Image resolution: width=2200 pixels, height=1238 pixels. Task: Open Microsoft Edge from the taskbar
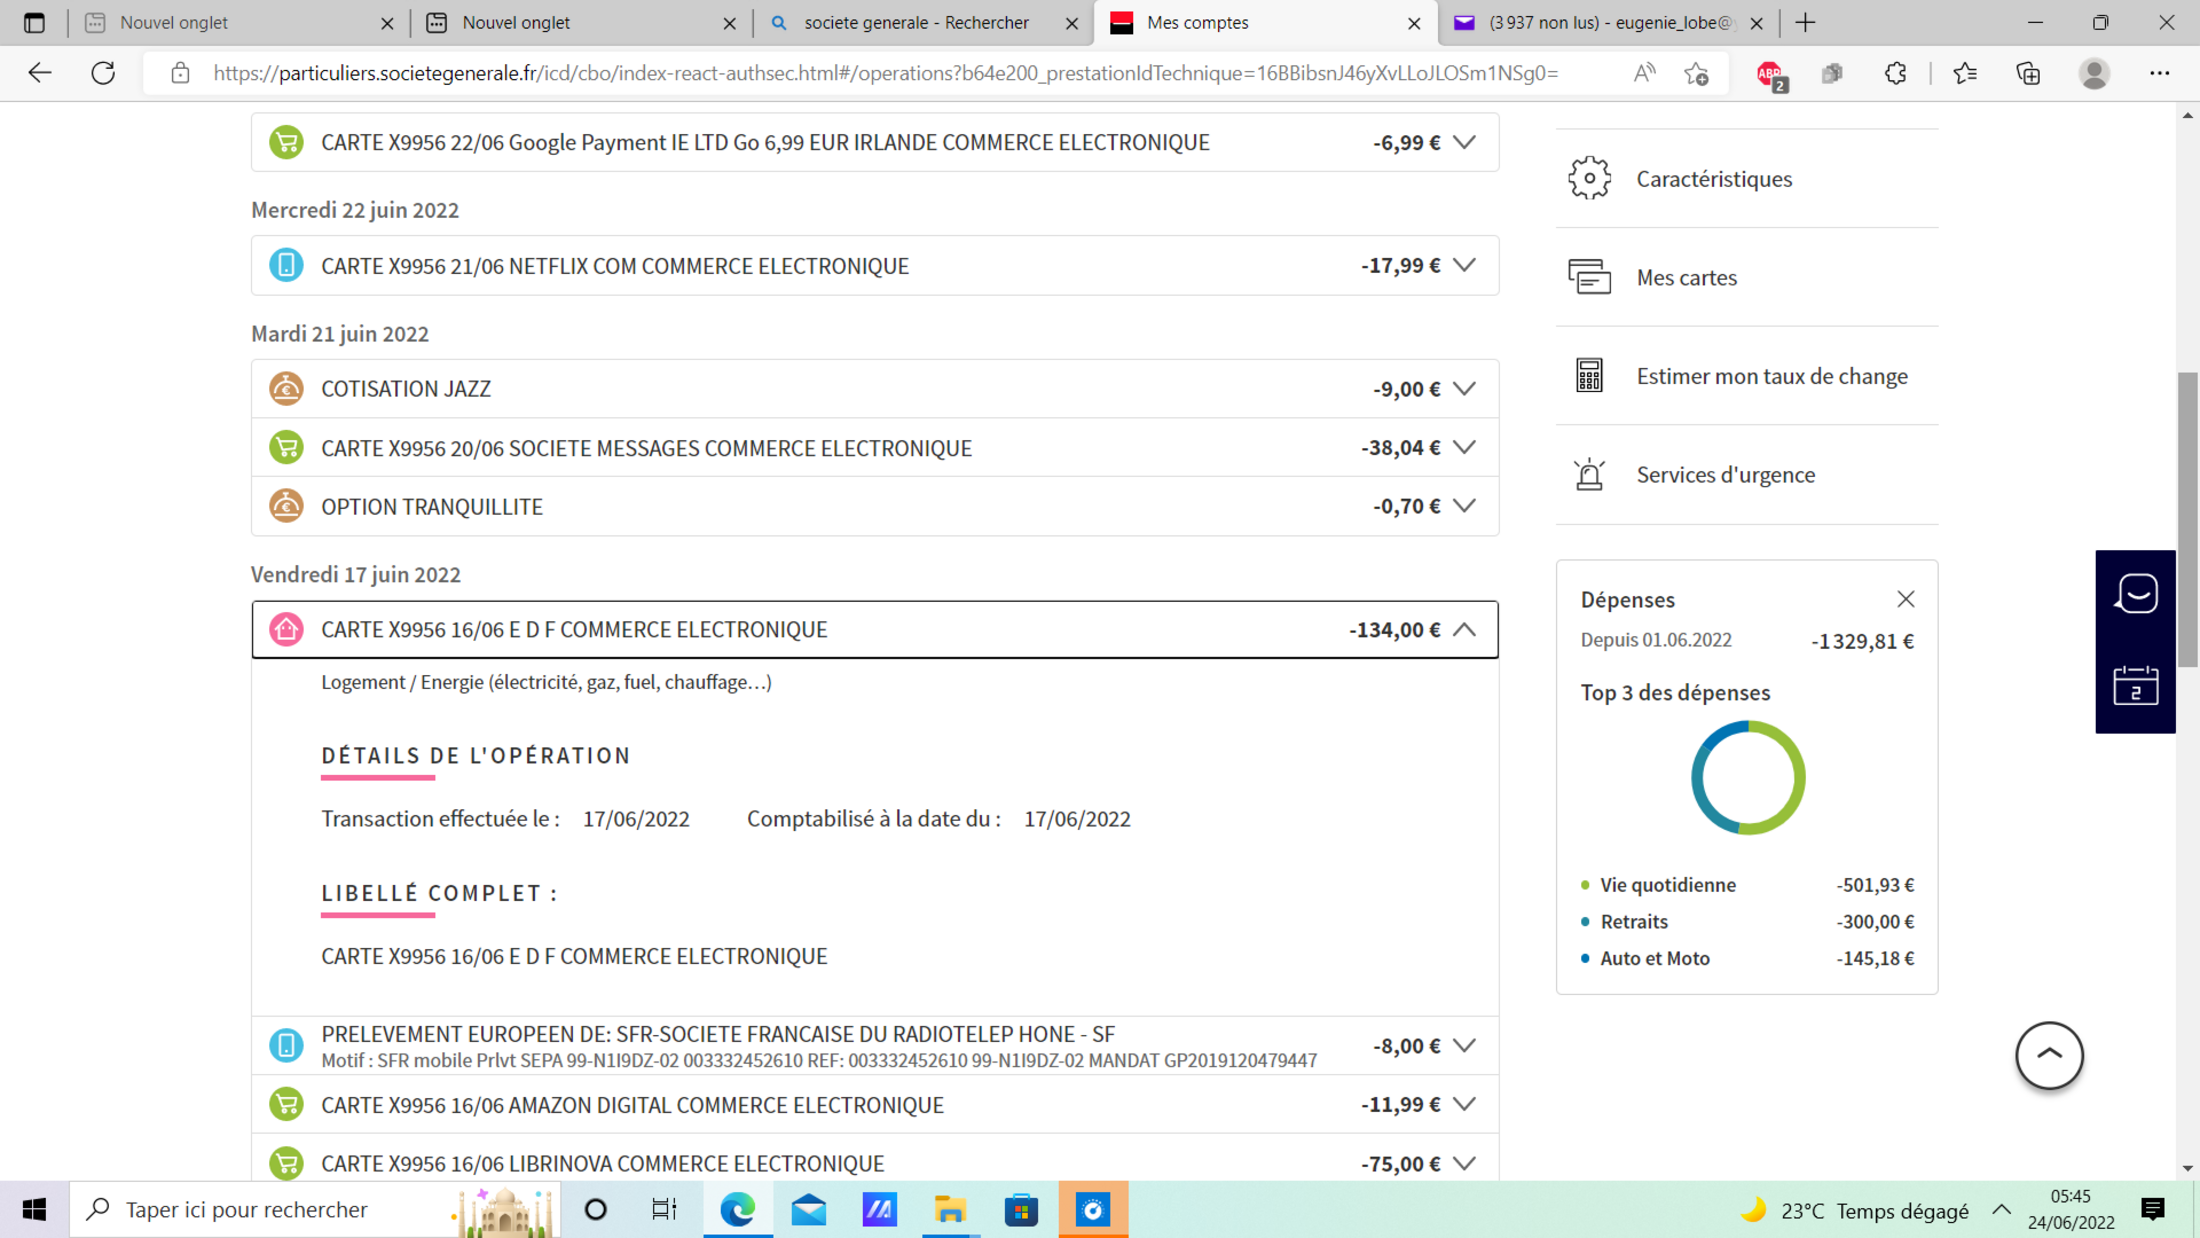point(738,1210)
